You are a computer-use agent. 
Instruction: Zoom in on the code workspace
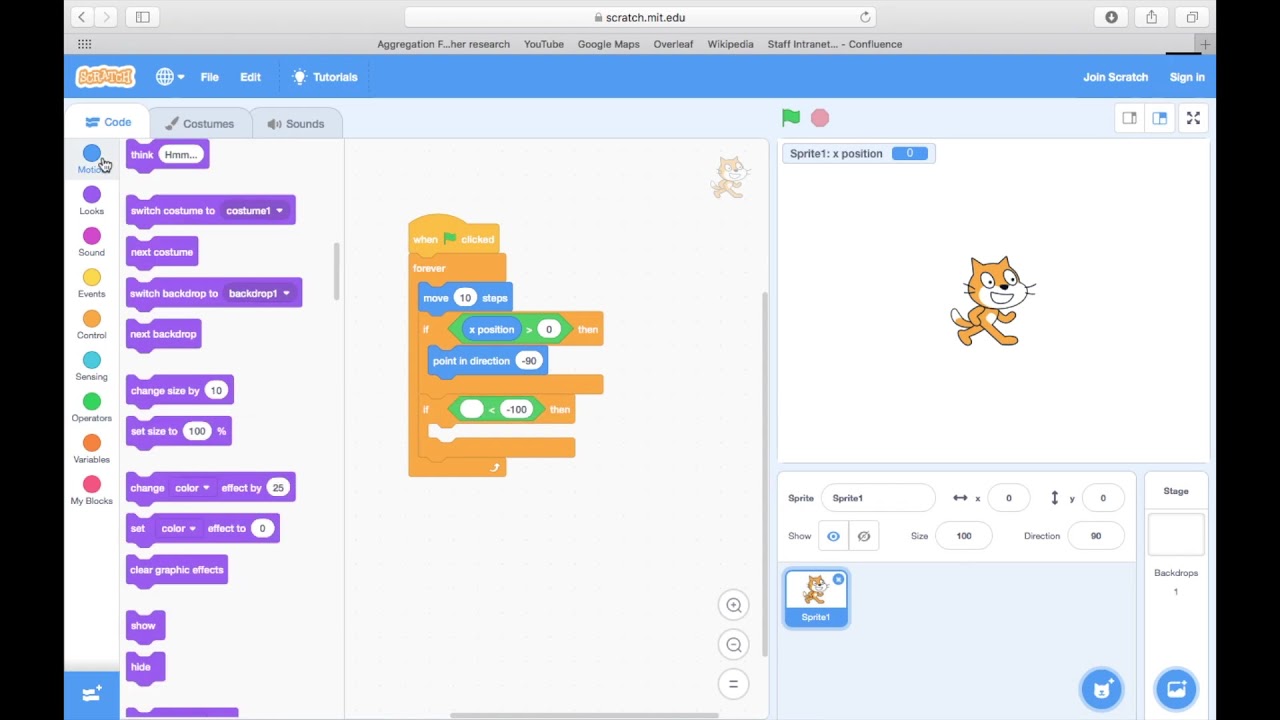(x=733, y=605)
